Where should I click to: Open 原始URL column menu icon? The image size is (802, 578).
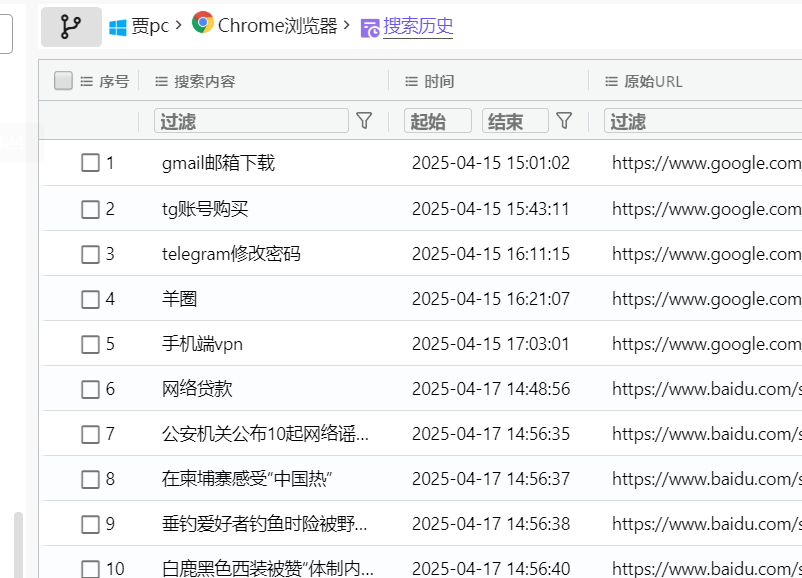pyautogui.click(x=611, y=81)
